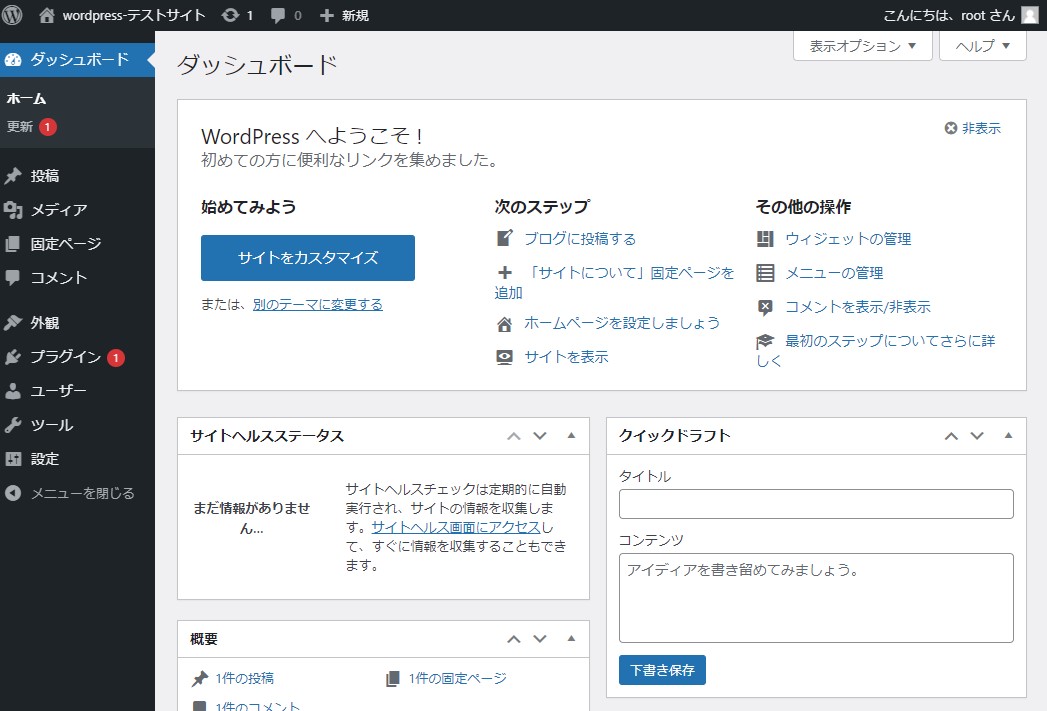1047x711 pixels.
Task: Click the root user avatar icon
Action: 1029,15
